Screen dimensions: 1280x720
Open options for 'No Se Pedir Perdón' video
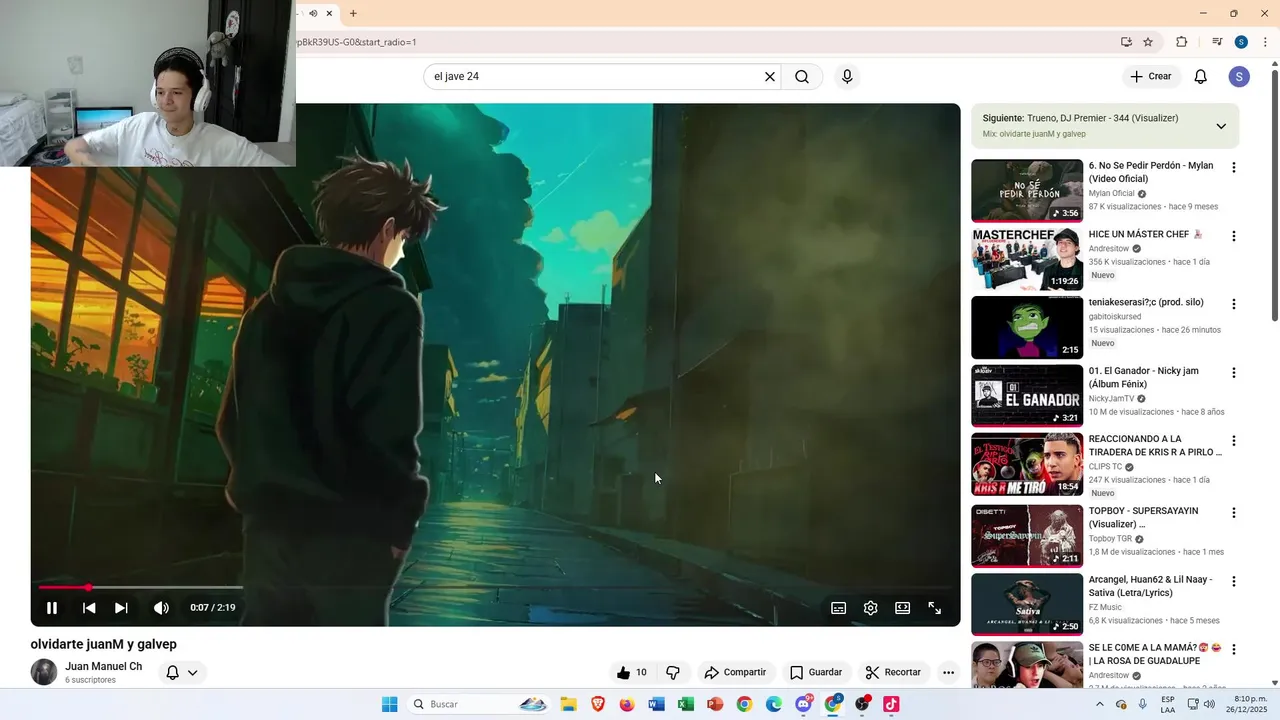pos(1234,168)
